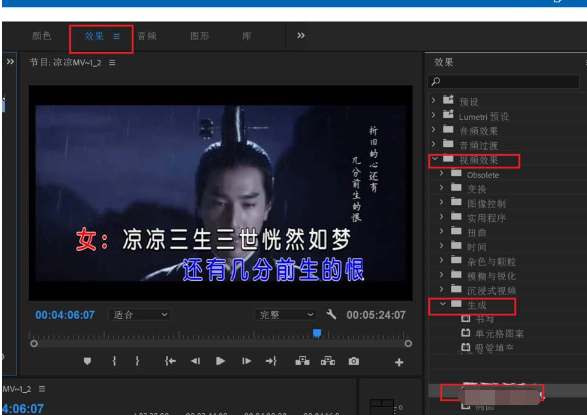Collapse the 生成 folder
The image size is (587, 415).
(x=442, y=304)
